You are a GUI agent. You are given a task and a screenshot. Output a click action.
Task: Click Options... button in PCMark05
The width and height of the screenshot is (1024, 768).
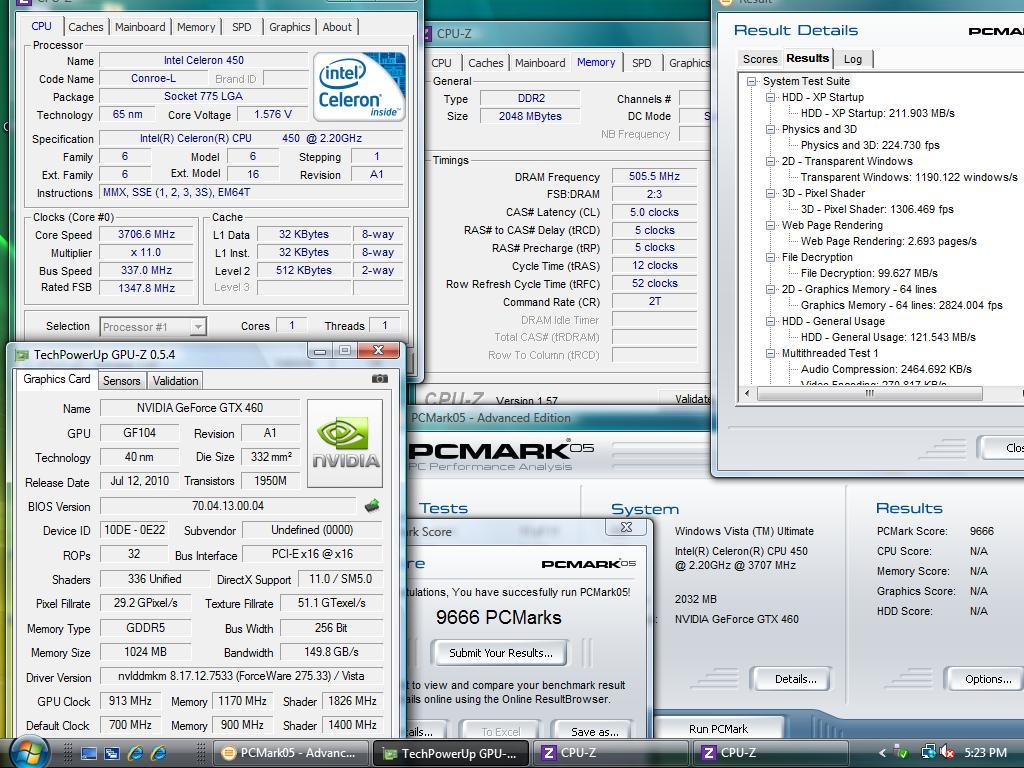tap(987, 679)
